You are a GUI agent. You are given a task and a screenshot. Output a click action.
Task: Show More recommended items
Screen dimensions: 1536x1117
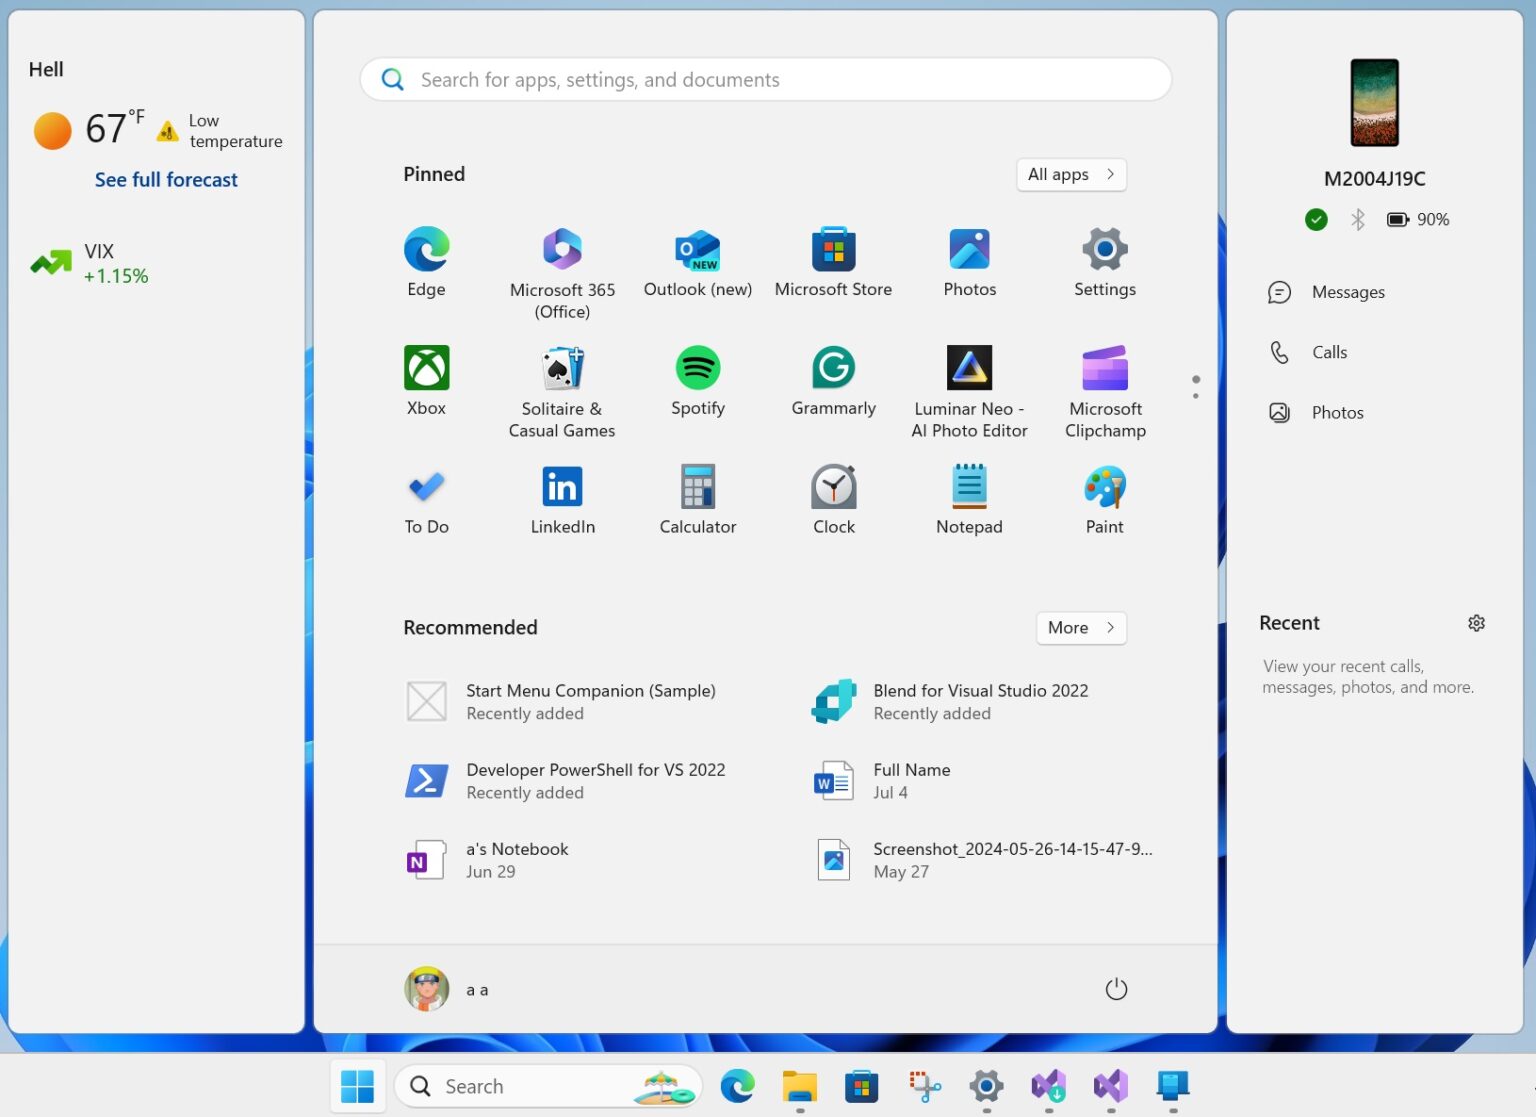[1080, 628]
